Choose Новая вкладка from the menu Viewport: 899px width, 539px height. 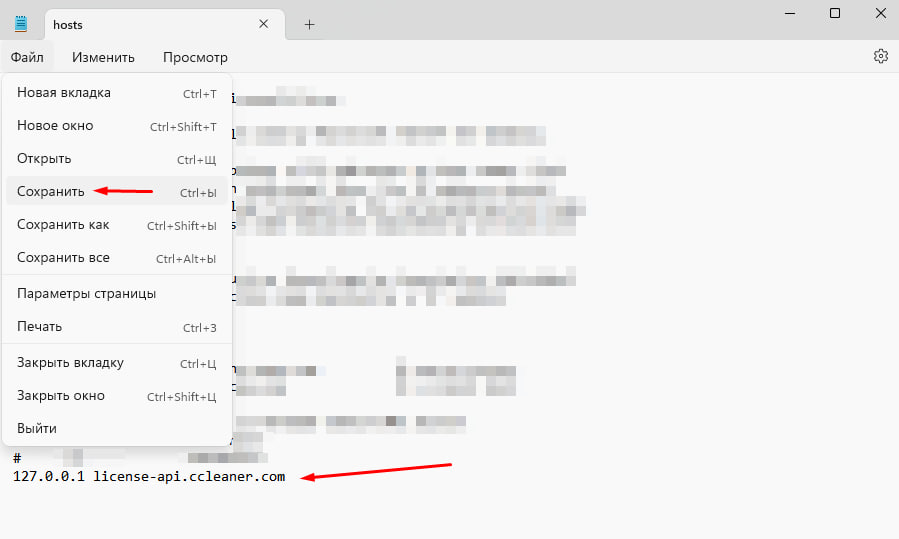click(x=117, y=93)
